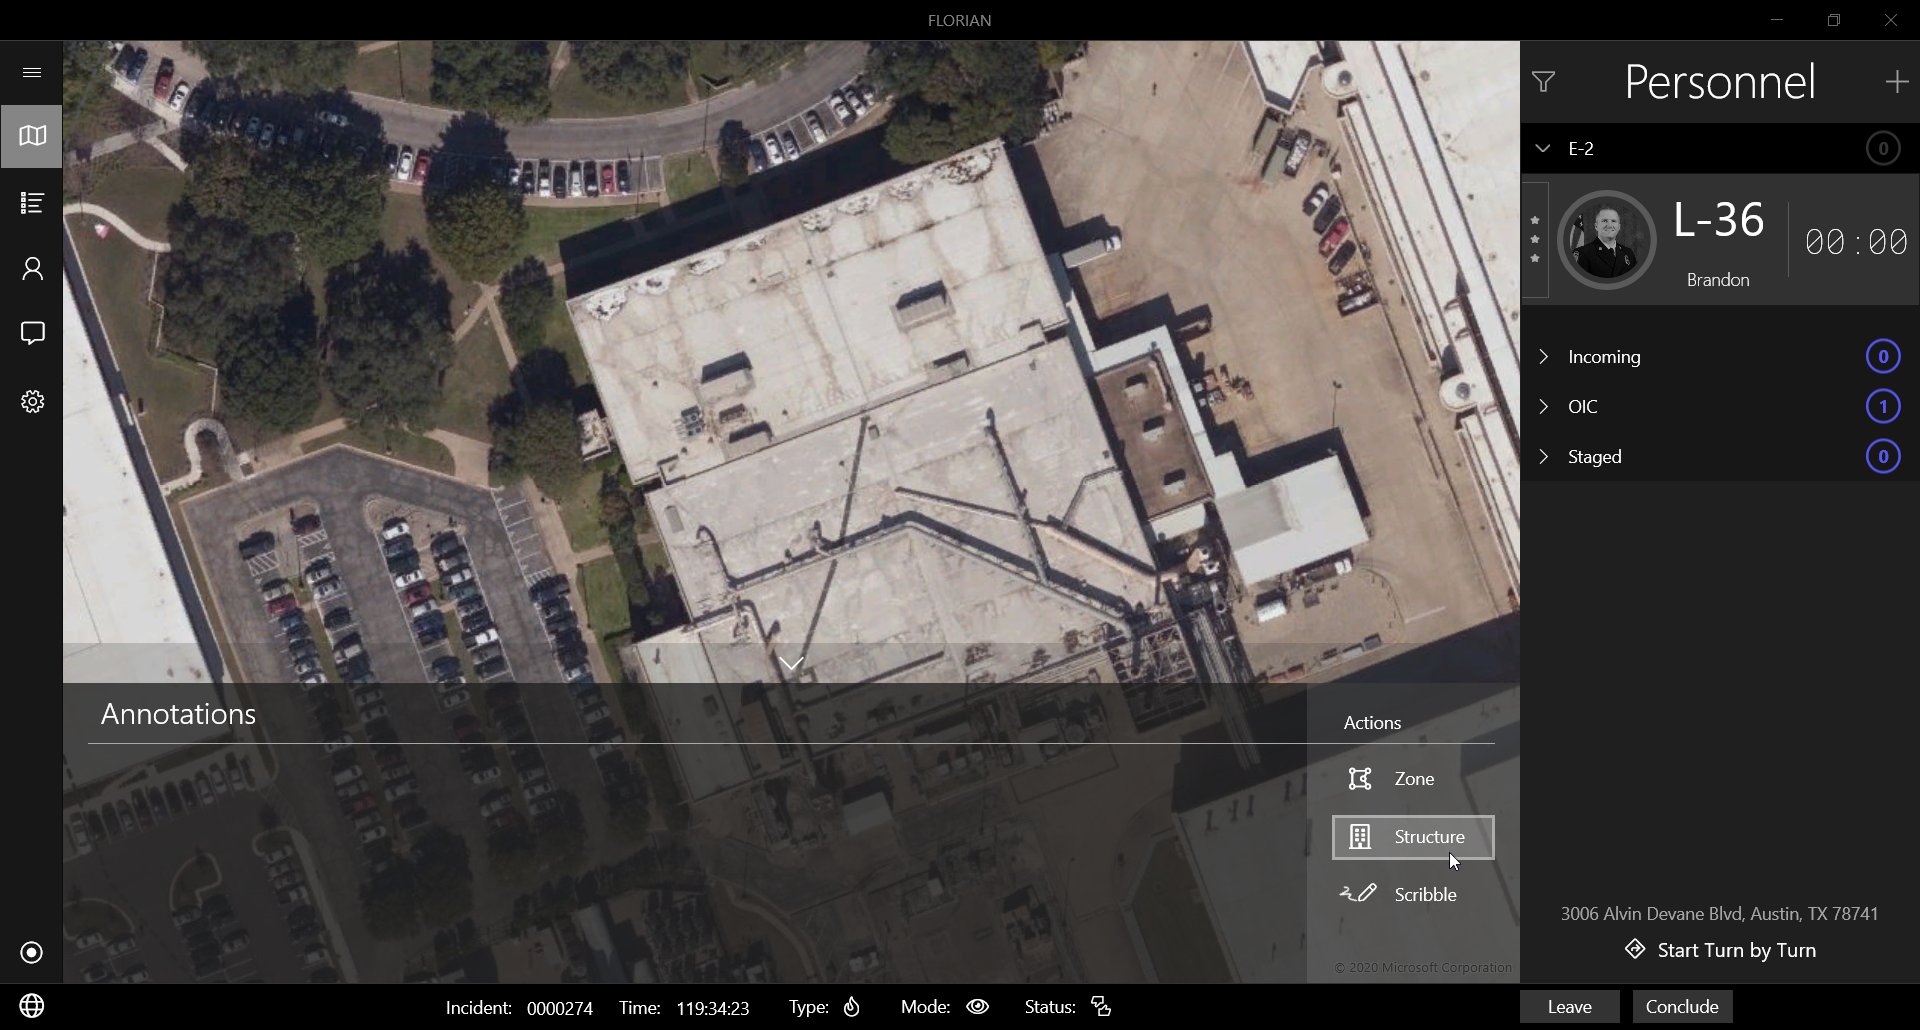Click the Conclude incident button
The image size is (1920, 1030).
(x=1682, y=1007)
